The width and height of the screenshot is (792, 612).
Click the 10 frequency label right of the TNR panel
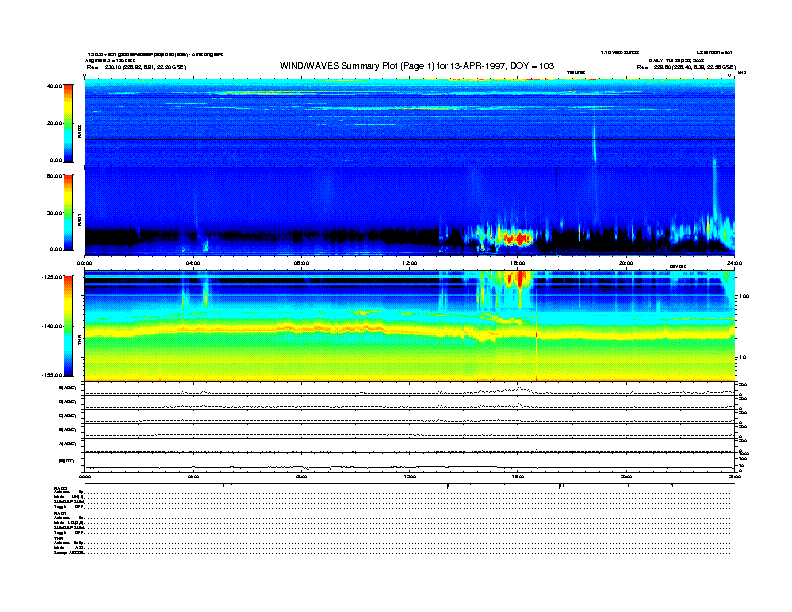742,357
